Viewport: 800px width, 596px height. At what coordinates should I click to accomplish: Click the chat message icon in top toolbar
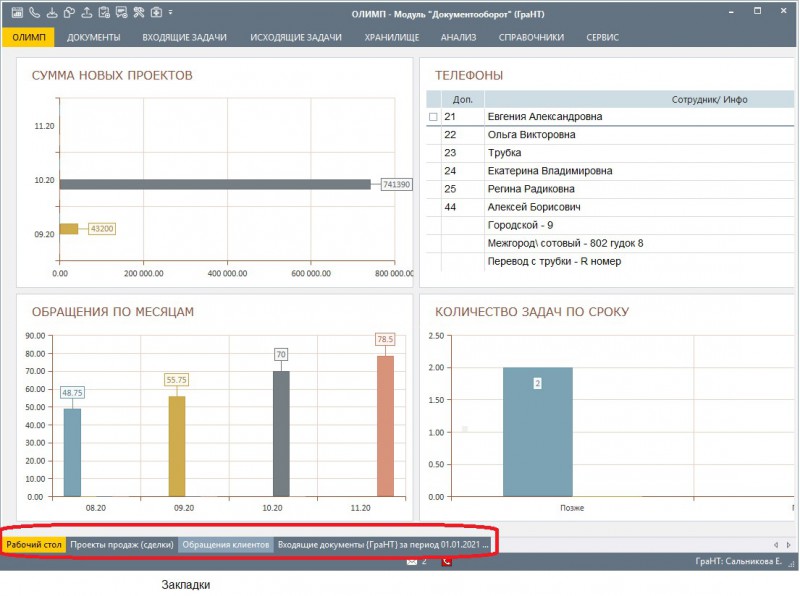(121, 13)
